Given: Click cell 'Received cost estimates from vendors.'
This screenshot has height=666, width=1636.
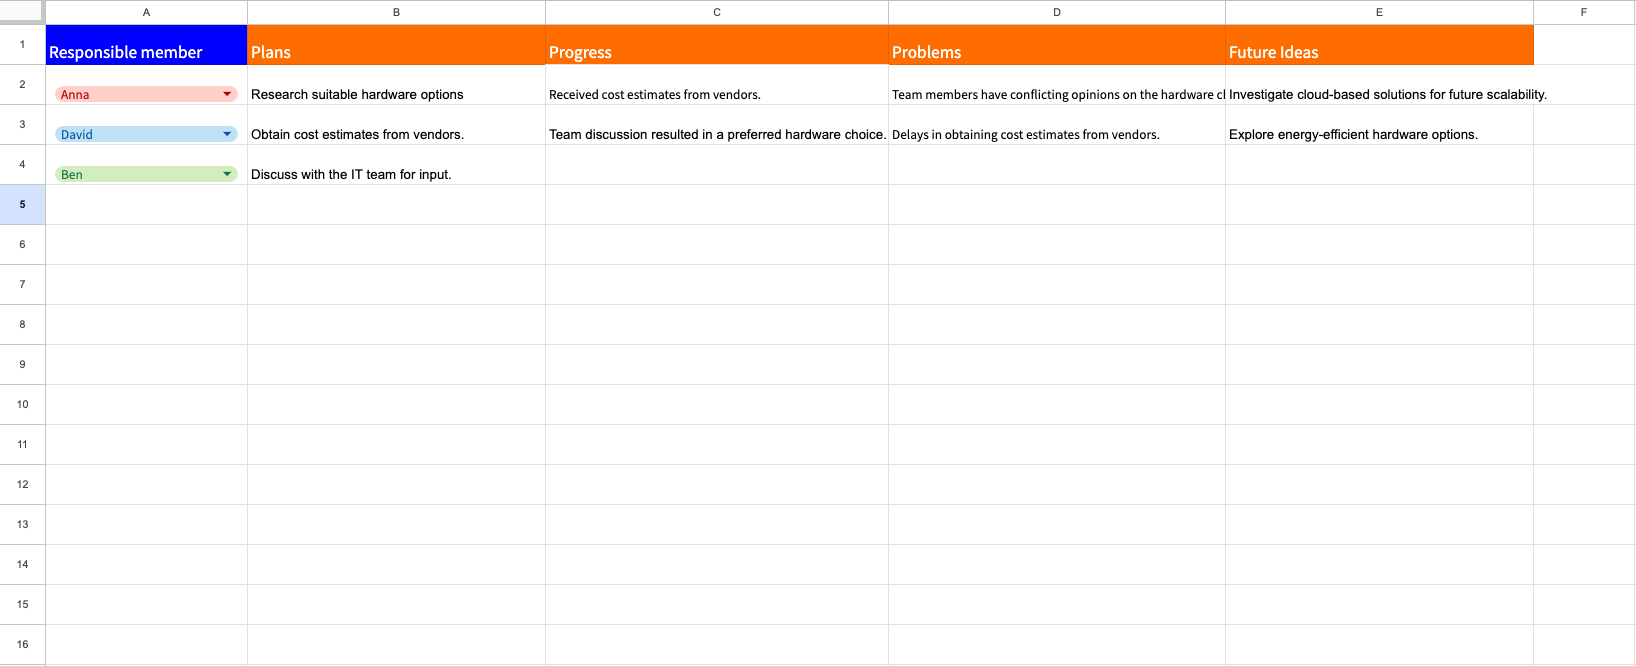Looking at the screenshot, I should tap(717, 85).
